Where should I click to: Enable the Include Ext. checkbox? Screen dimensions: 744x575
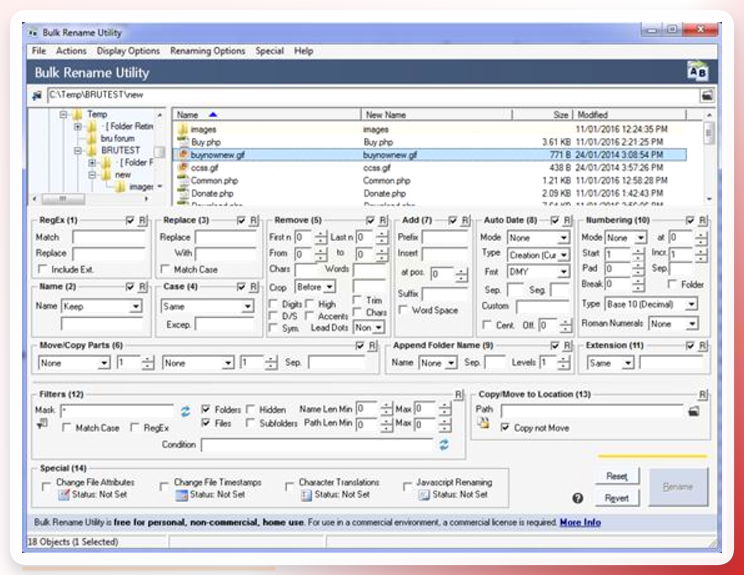coord(43,269)
